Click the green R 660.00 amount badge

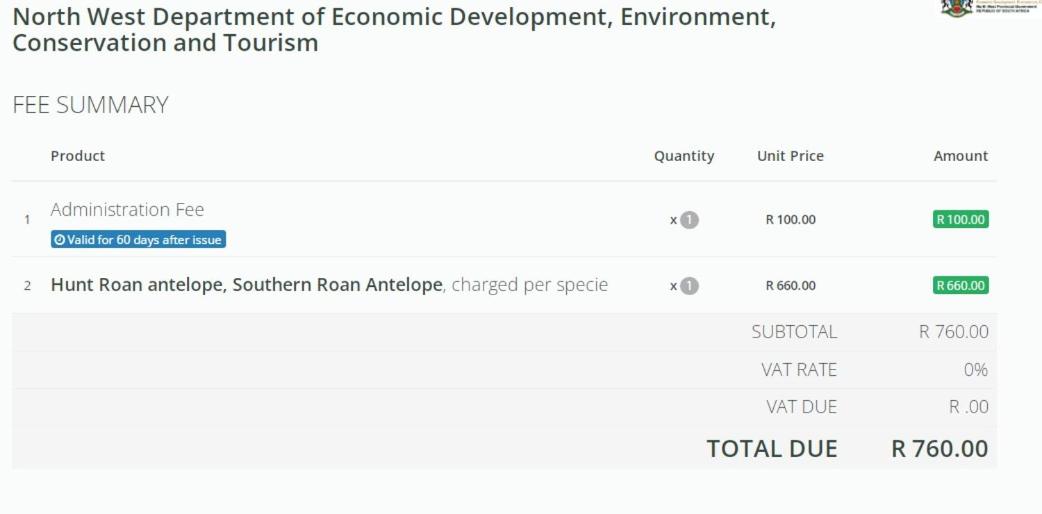(960, 286)
